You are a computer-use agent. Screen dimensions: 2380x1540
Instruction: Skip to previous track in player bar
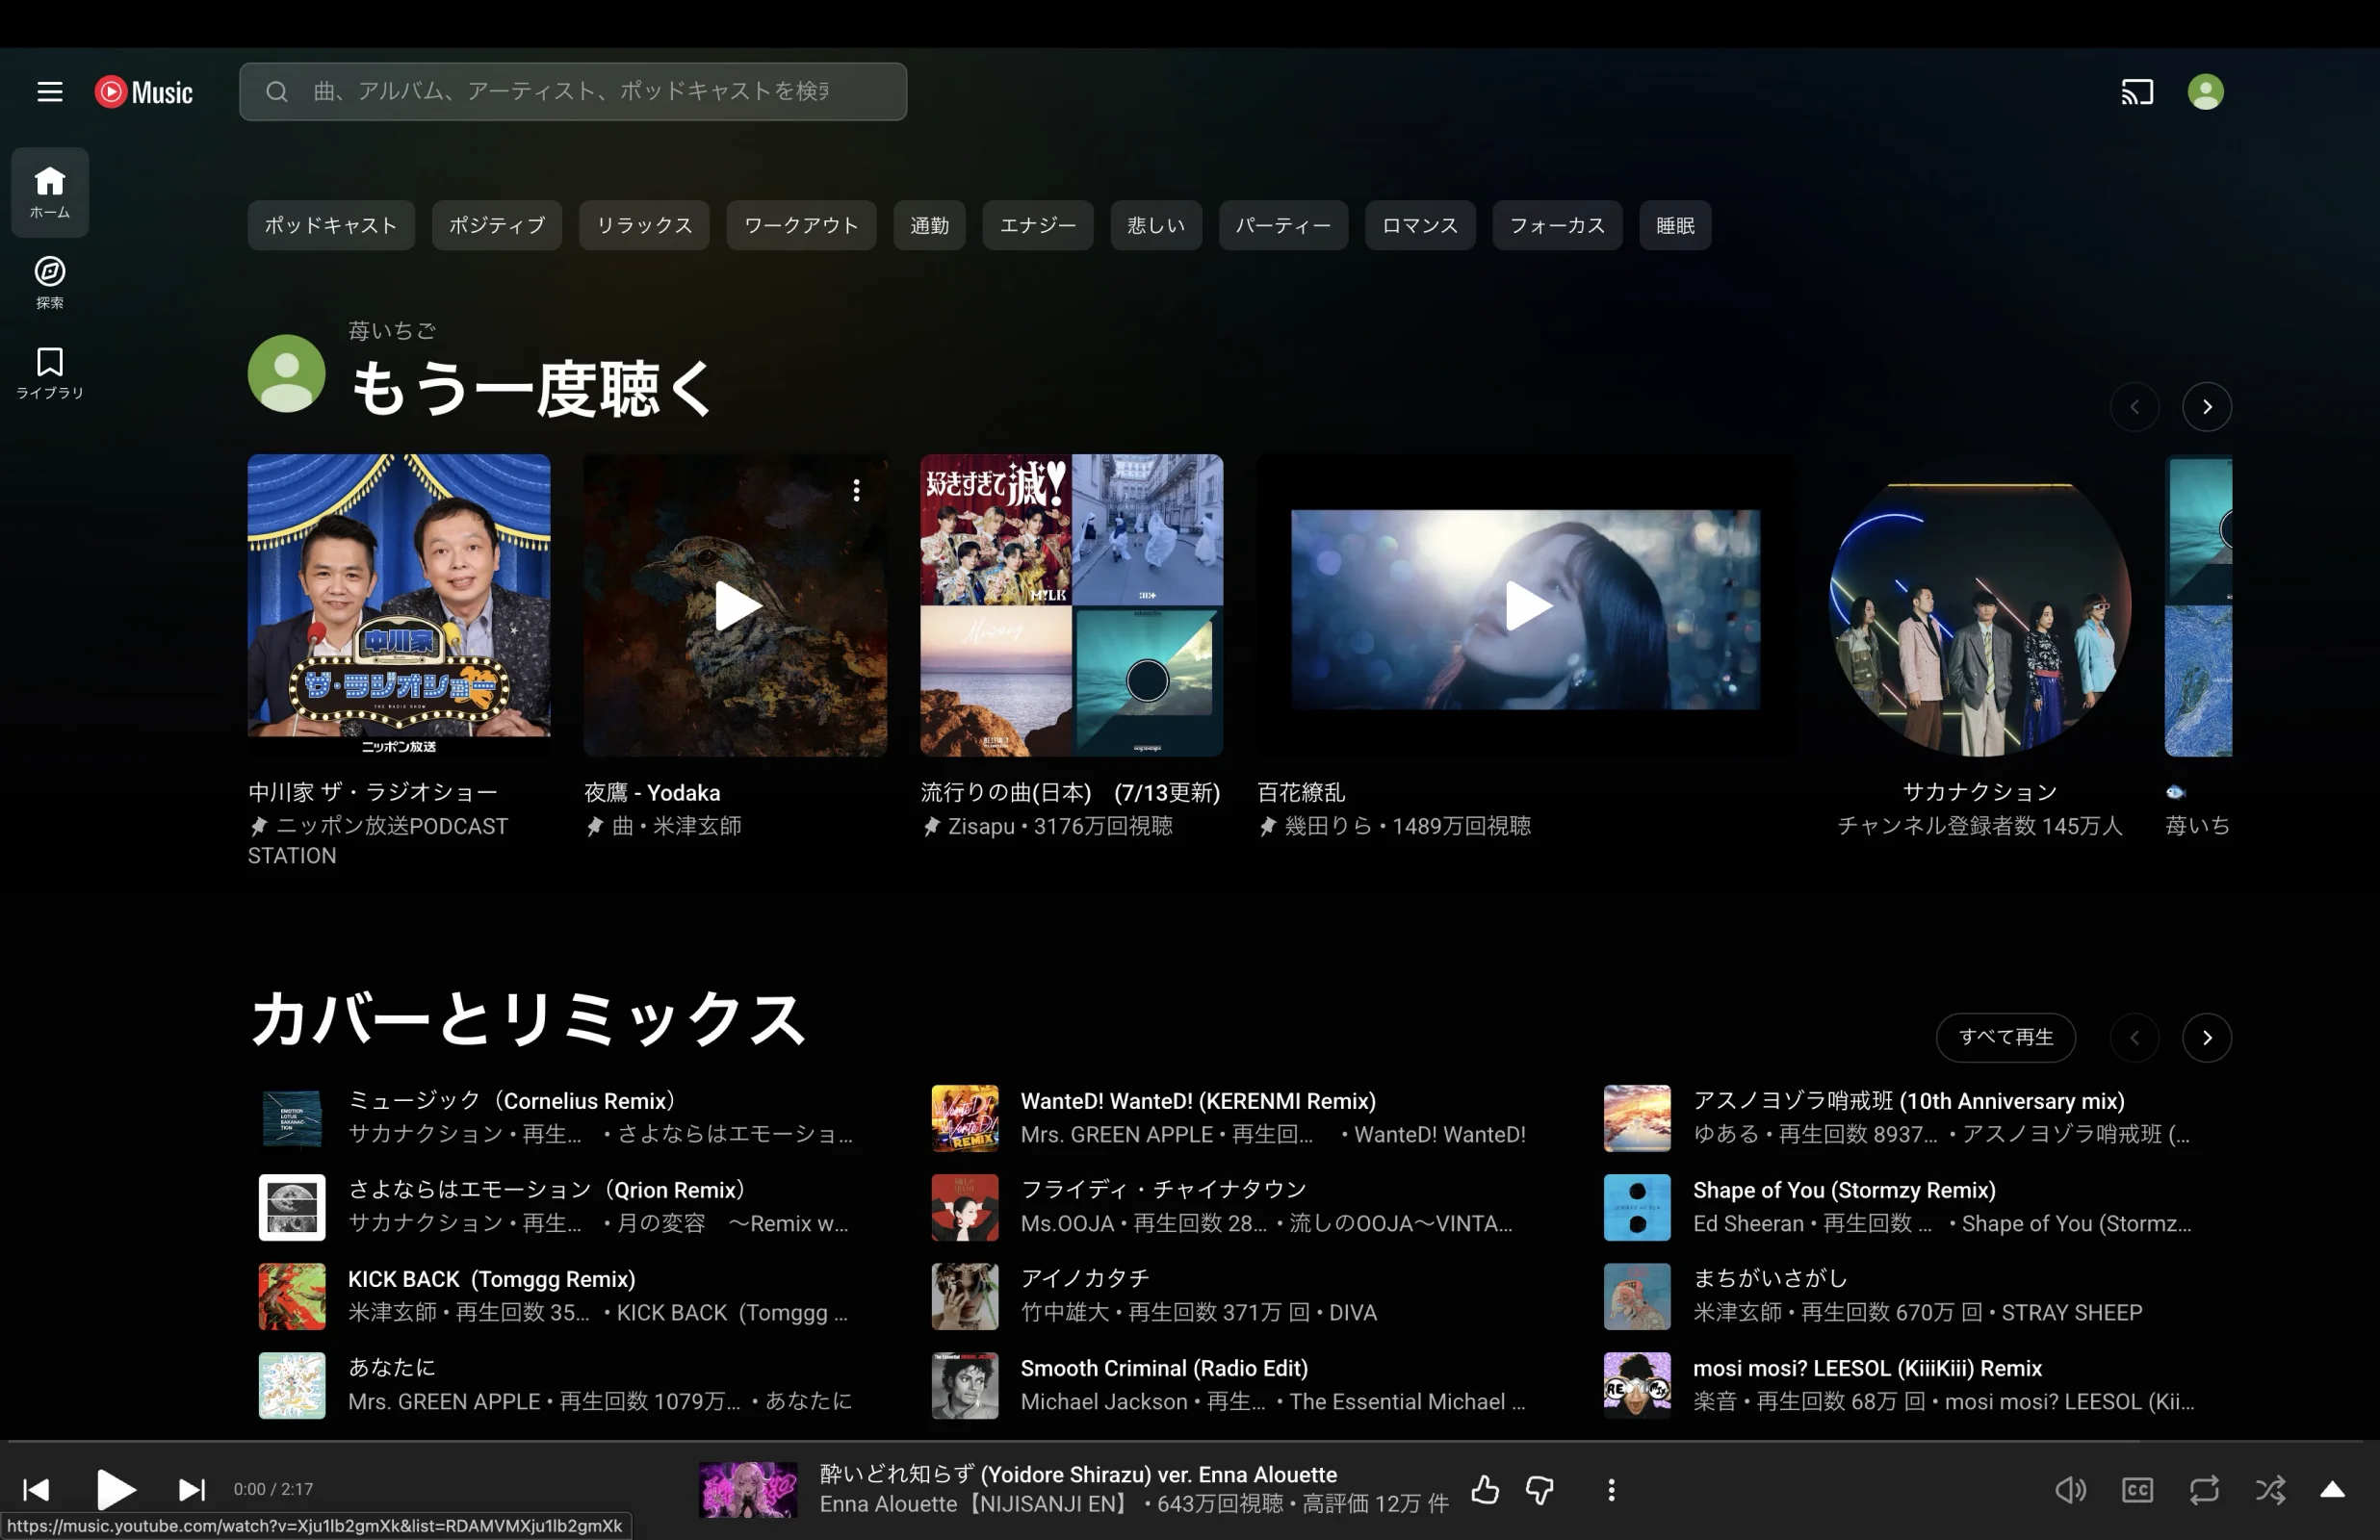coord(36,1490)
